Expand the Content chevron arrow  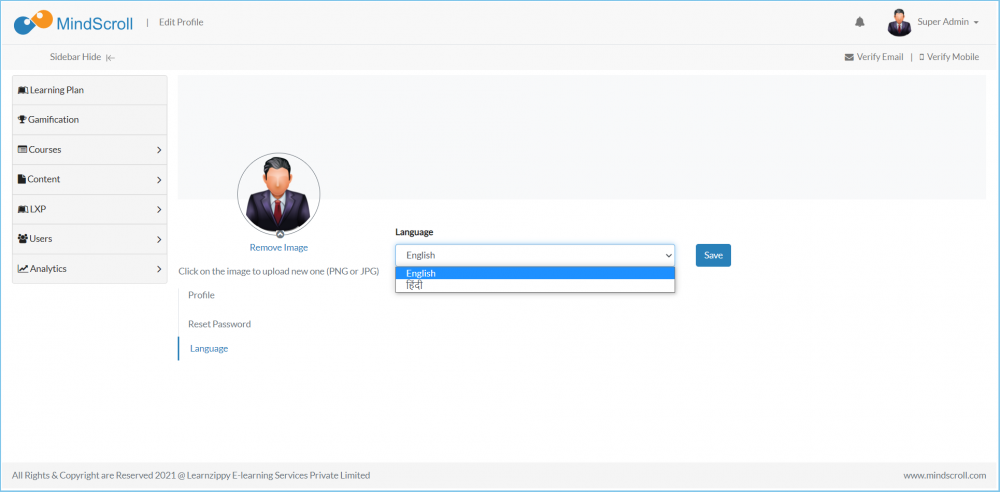tap(159, 180)
